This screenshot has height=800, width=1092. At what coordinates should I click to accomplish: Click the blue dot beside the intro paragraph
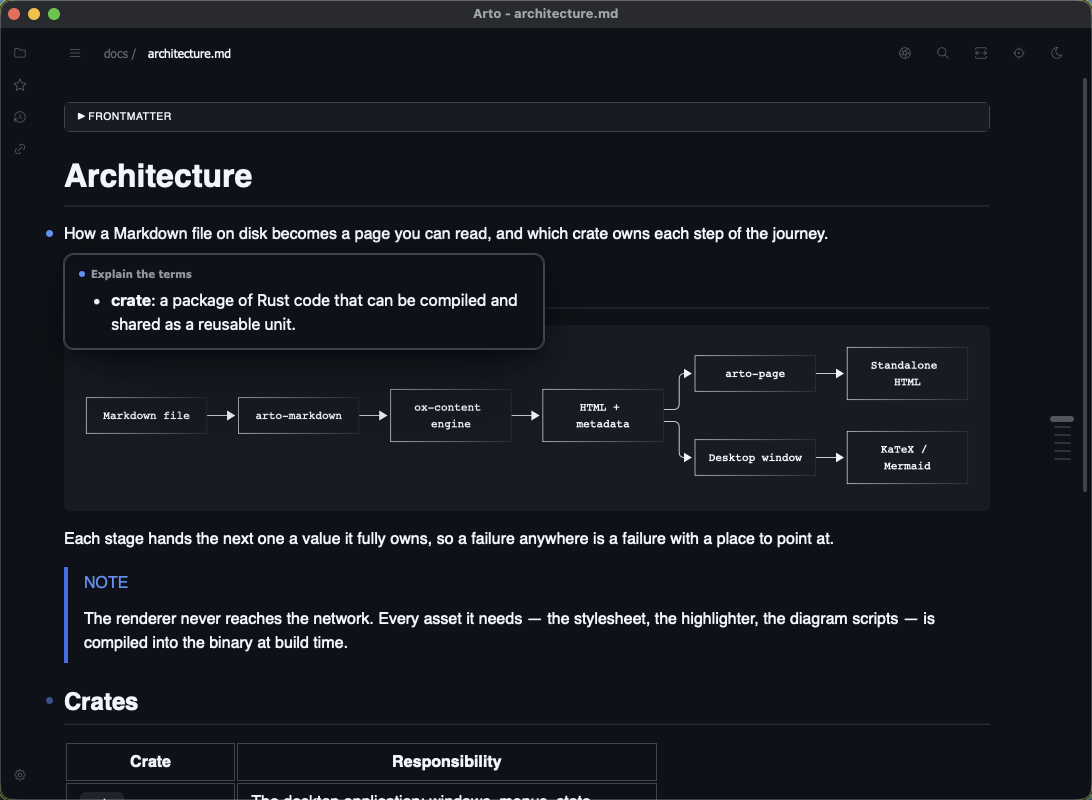(x=49, y=233)
